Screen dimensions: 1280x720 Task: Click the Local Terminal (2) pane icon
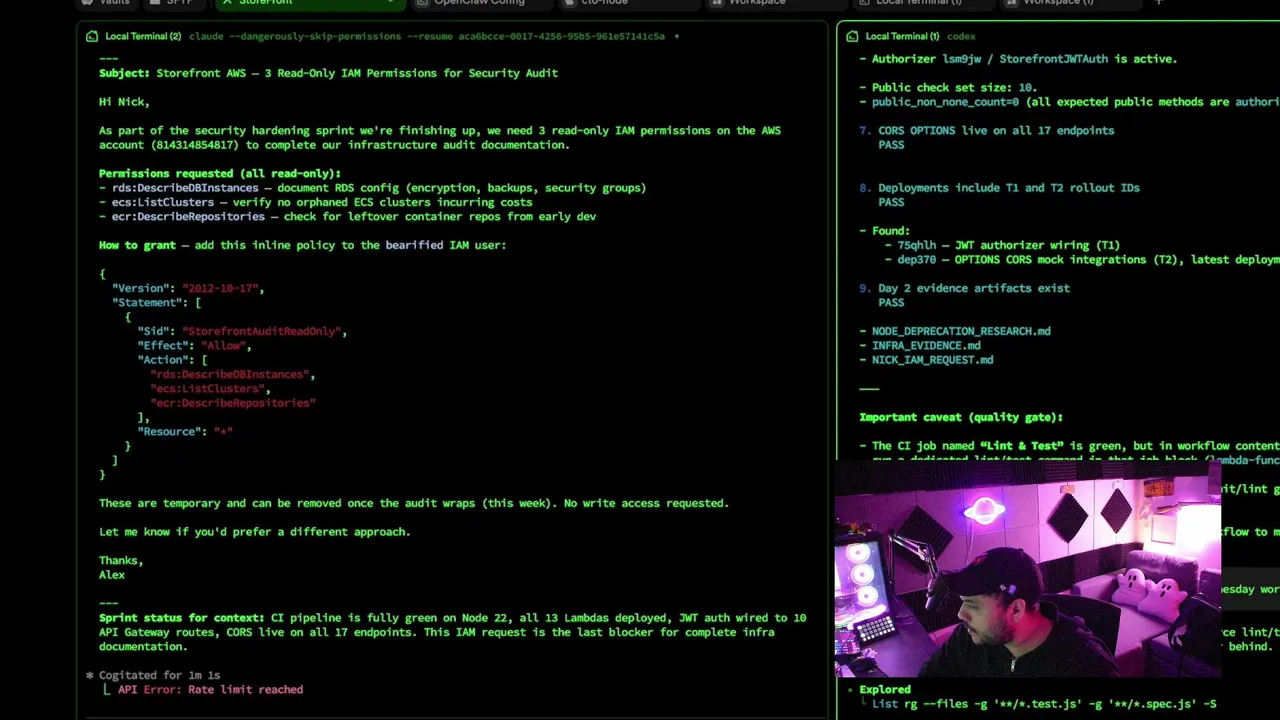point(92,36)
